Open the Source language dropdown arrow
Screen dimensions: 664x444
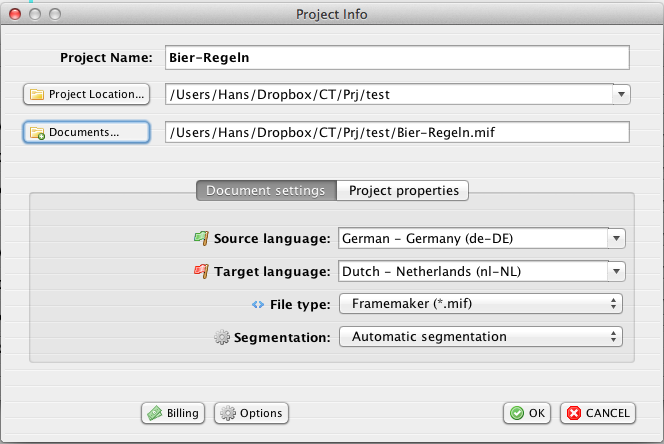(617, 239)
